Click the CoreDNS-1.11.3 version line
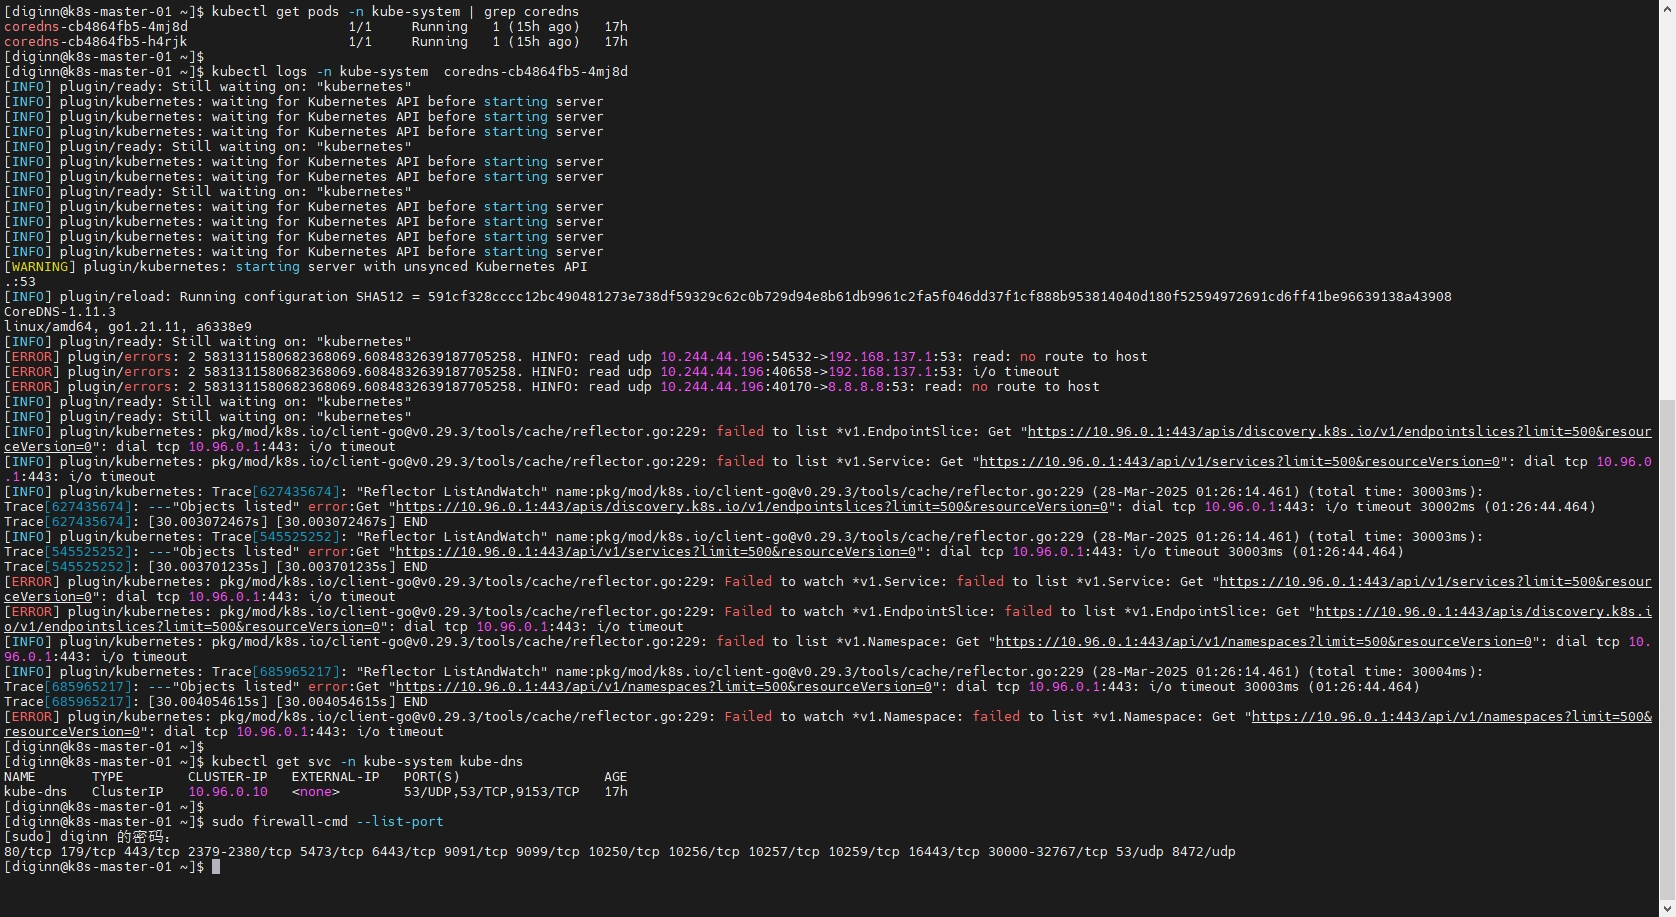Image resolution: width=1676 pixels, height=917 pixels. click(60, 312)
